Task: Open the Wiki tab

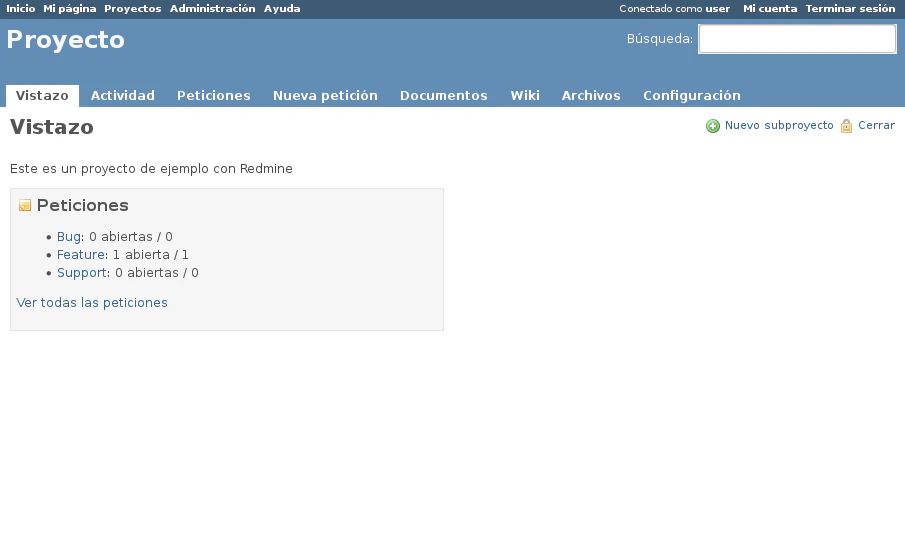Action: (524, 96)
